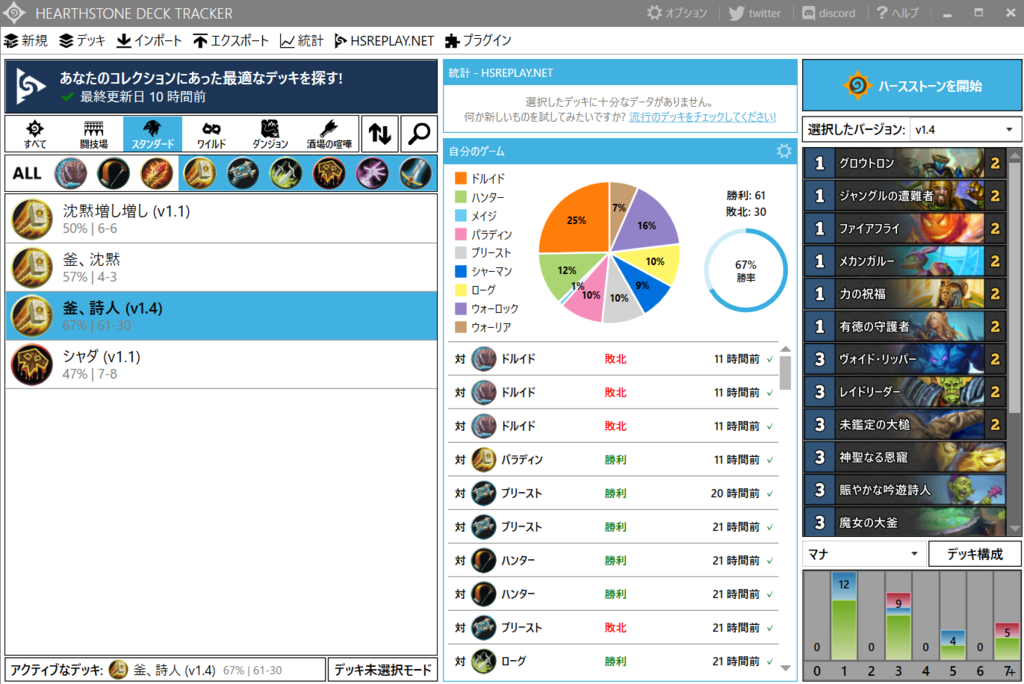Toggle the Priest class filter icon
The height and width of the screenshot is (684, 1024).
(x=243, y=173)
